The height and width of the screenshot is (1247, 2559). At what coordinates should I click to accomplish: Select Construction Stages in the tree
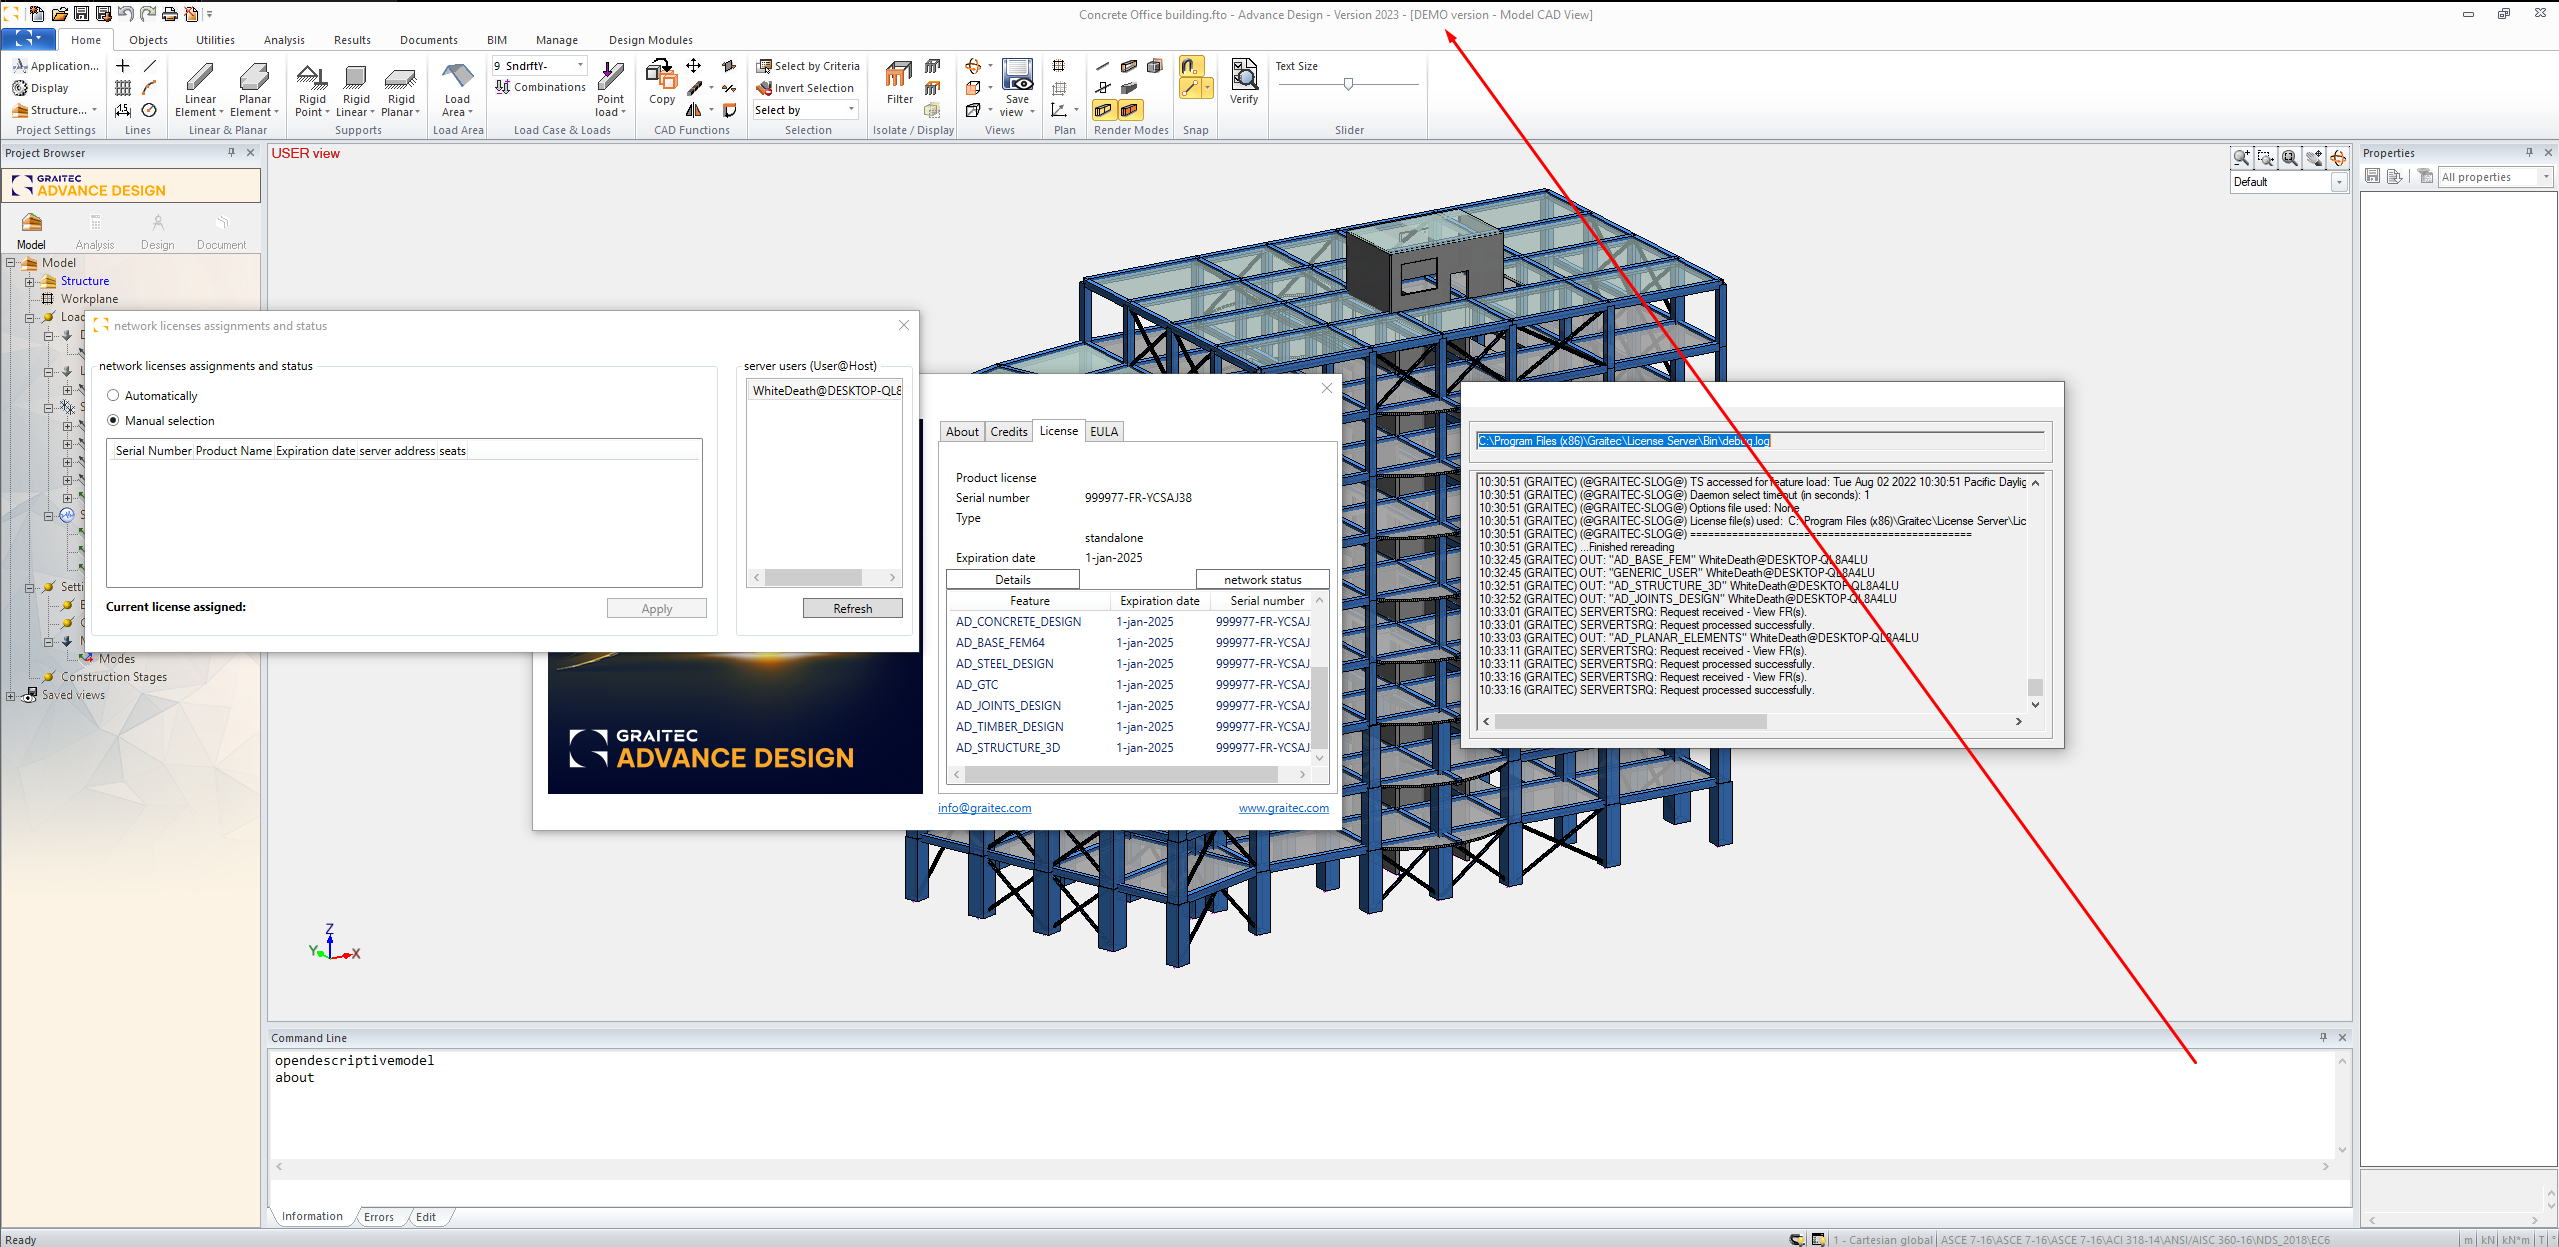(113, 678)
